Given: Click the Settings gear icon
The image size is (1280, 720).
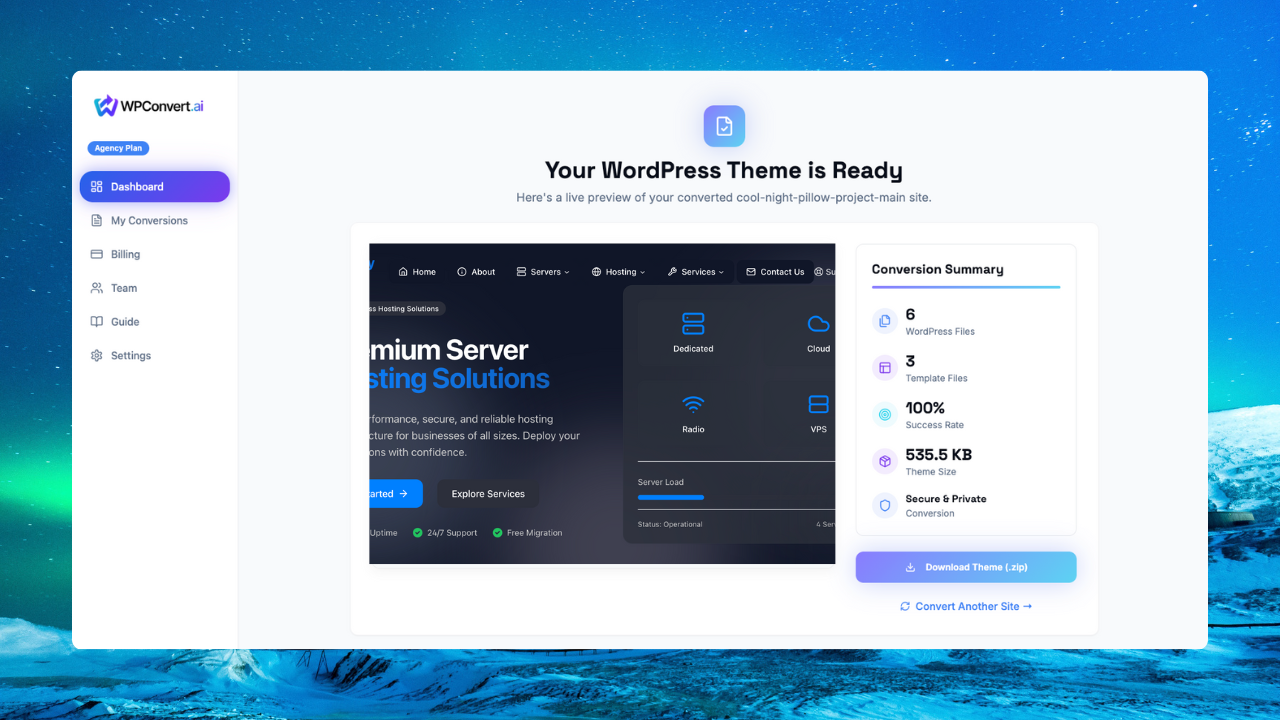Looking at the screenshot, I should pyautogui.click(x=97, y=356).
